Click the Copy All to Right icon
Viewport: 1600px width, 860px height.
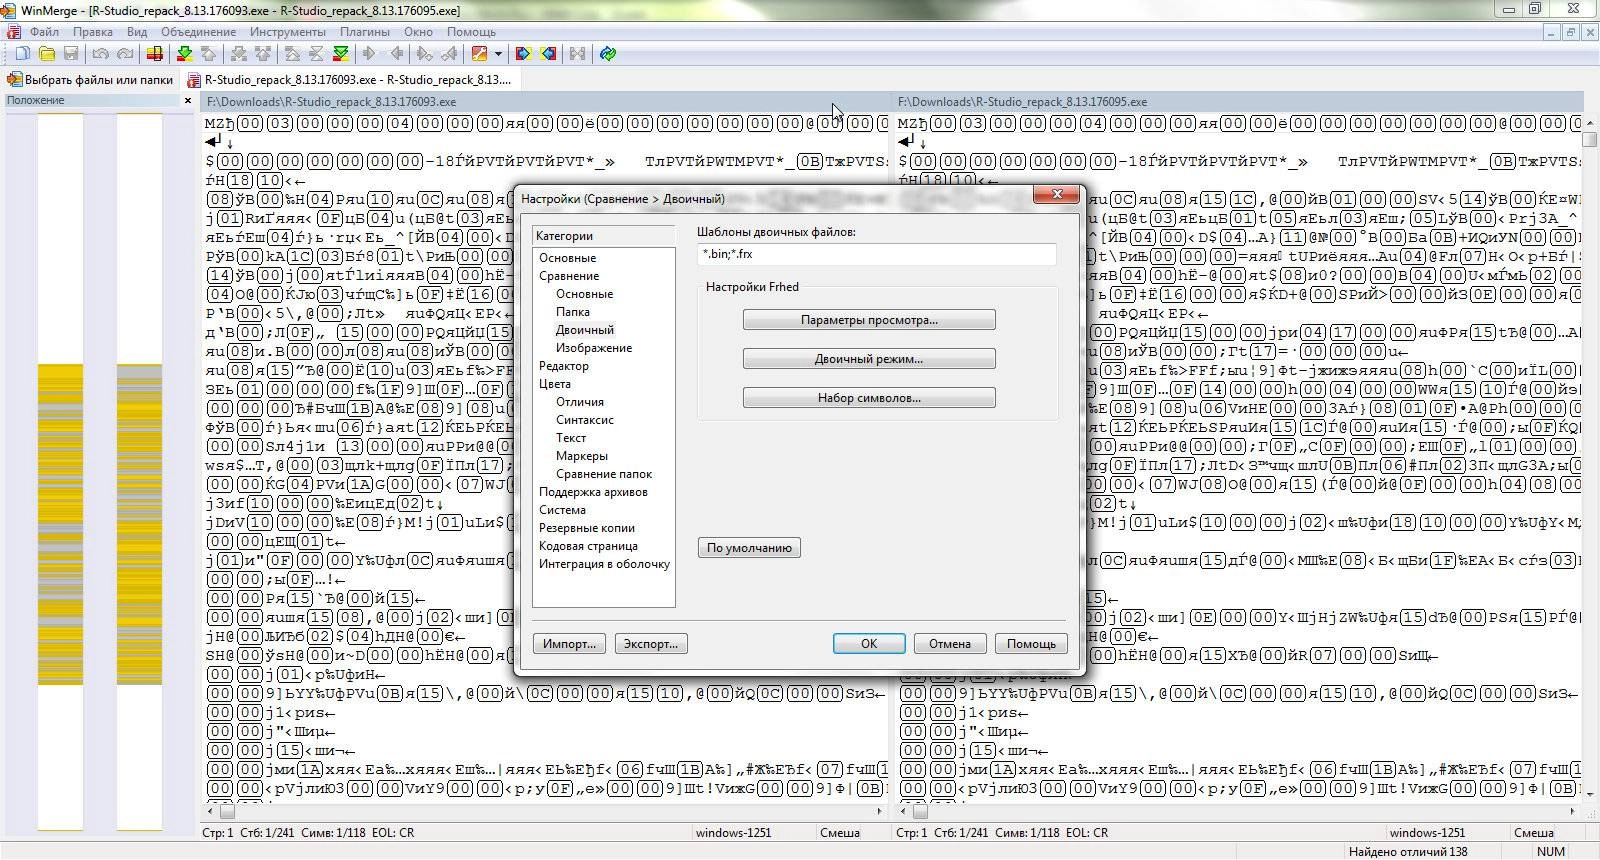(523, 54)
